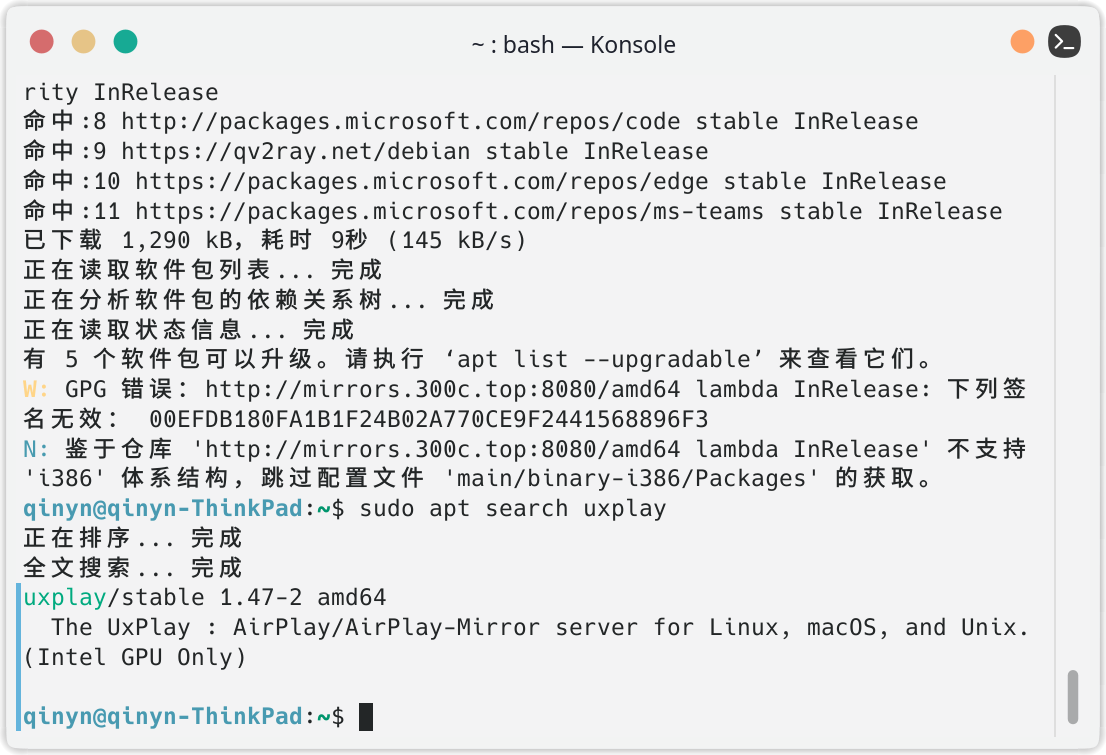Click the 'sudo apt search uxplay' command text

tap(512, 509)
